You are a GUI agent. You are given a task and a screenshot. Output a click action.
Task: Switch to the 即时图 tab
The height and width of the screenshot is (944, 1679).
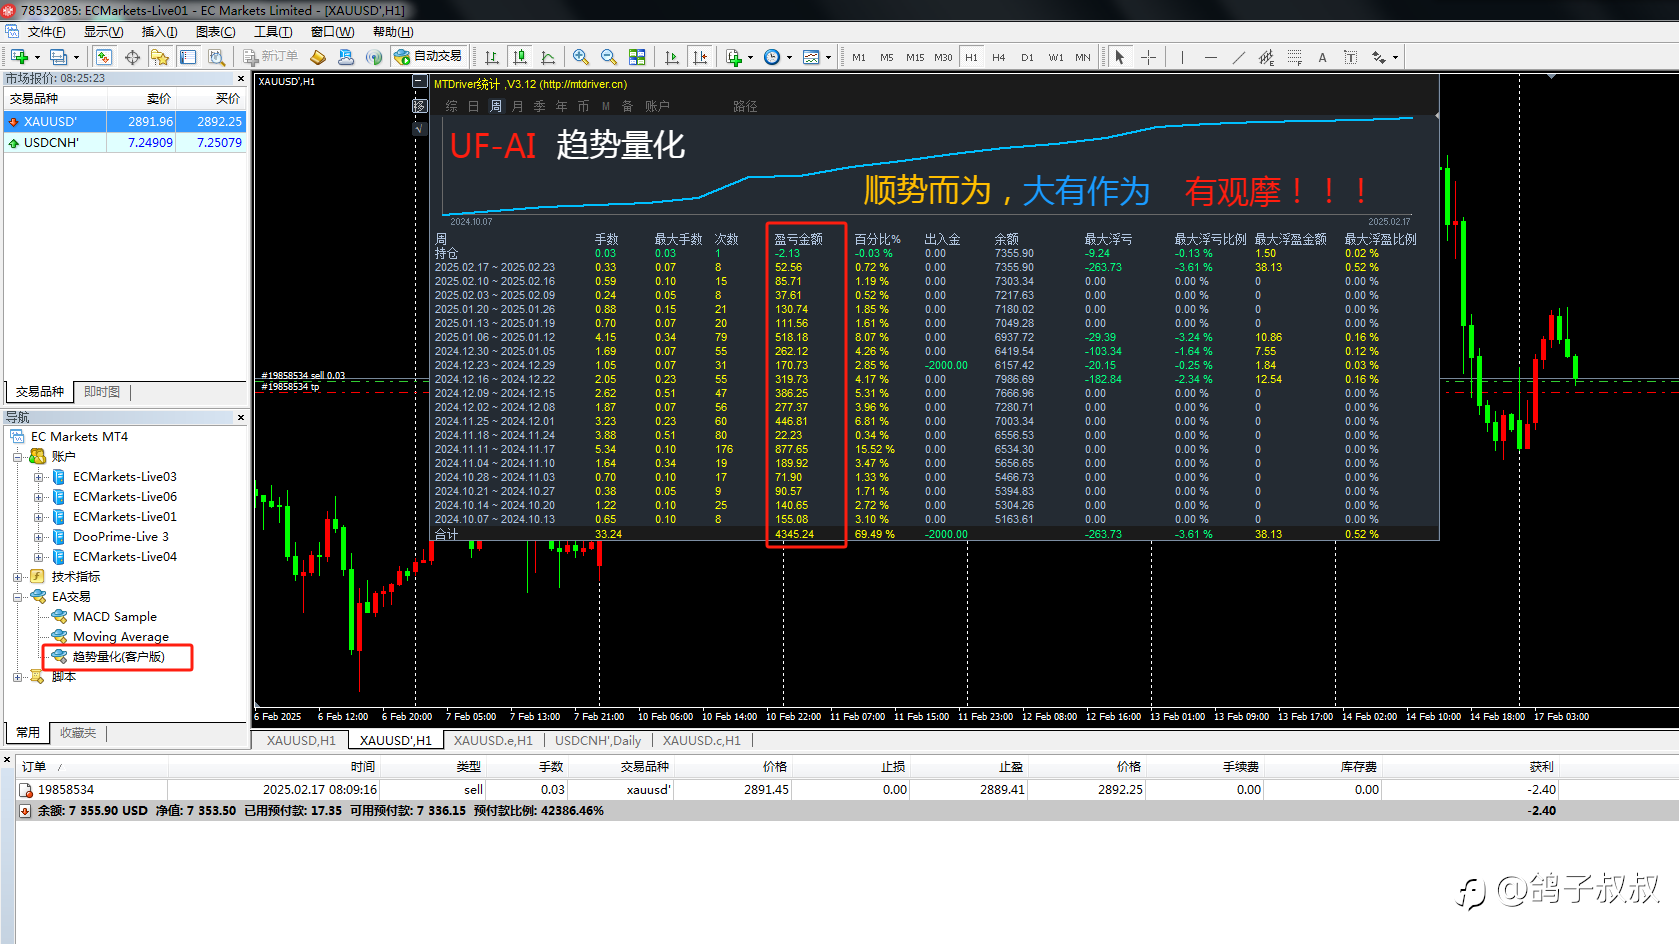point(102,392)
